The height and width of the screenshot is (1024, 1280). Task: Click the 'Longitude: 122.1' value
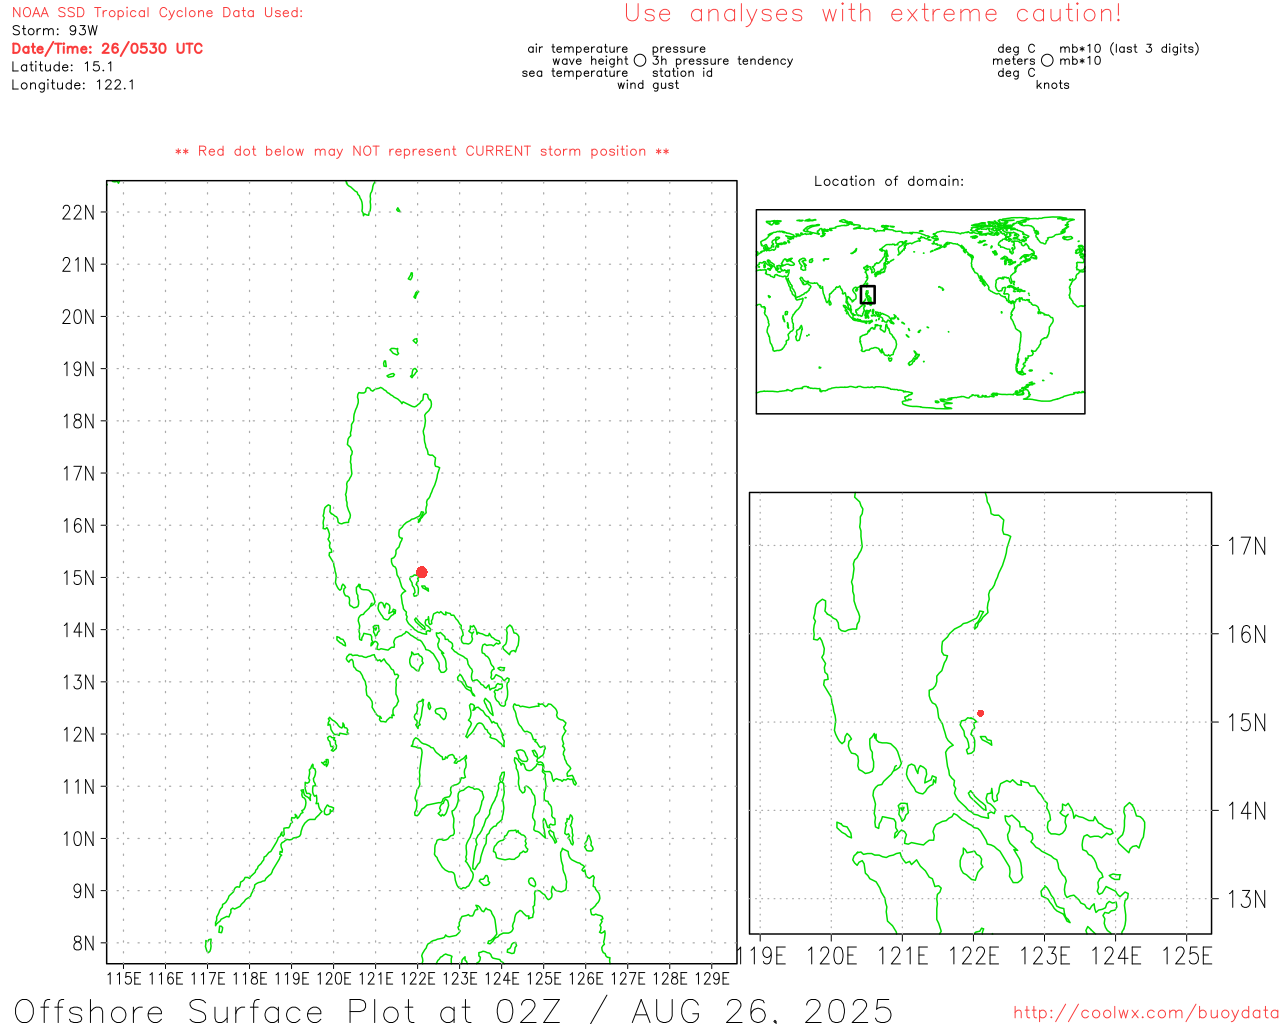(73, 85)
